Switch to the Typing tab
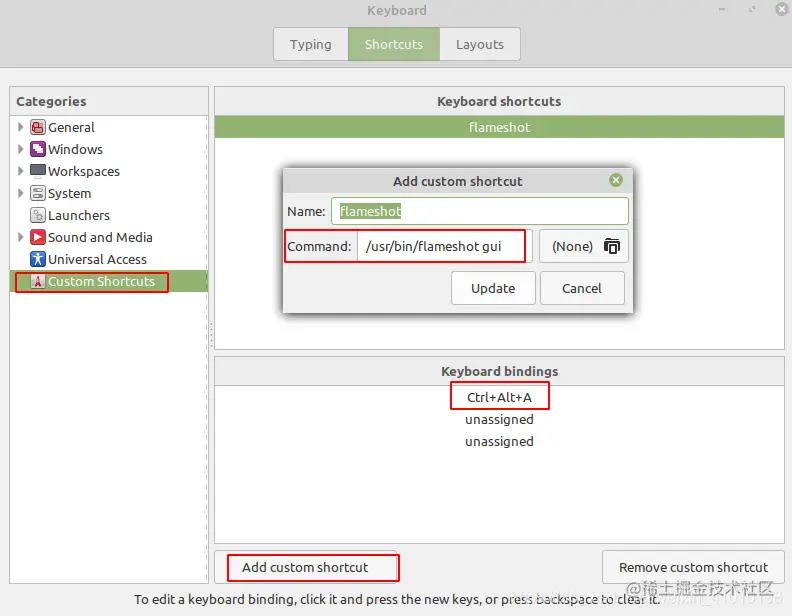The height and width of the screenshot is (616, 792). click(x=311, y=44)
